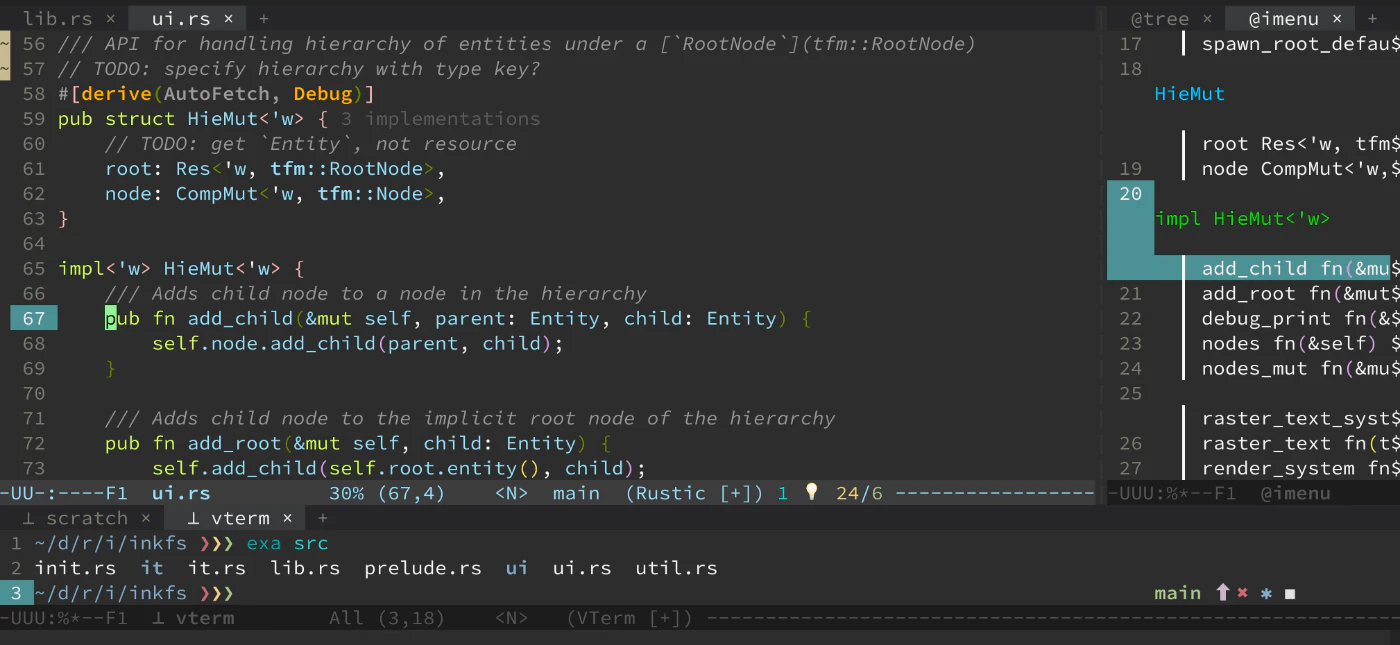
Task: Click the '(Rustic [+])' mode indicator
Action: 694,493
